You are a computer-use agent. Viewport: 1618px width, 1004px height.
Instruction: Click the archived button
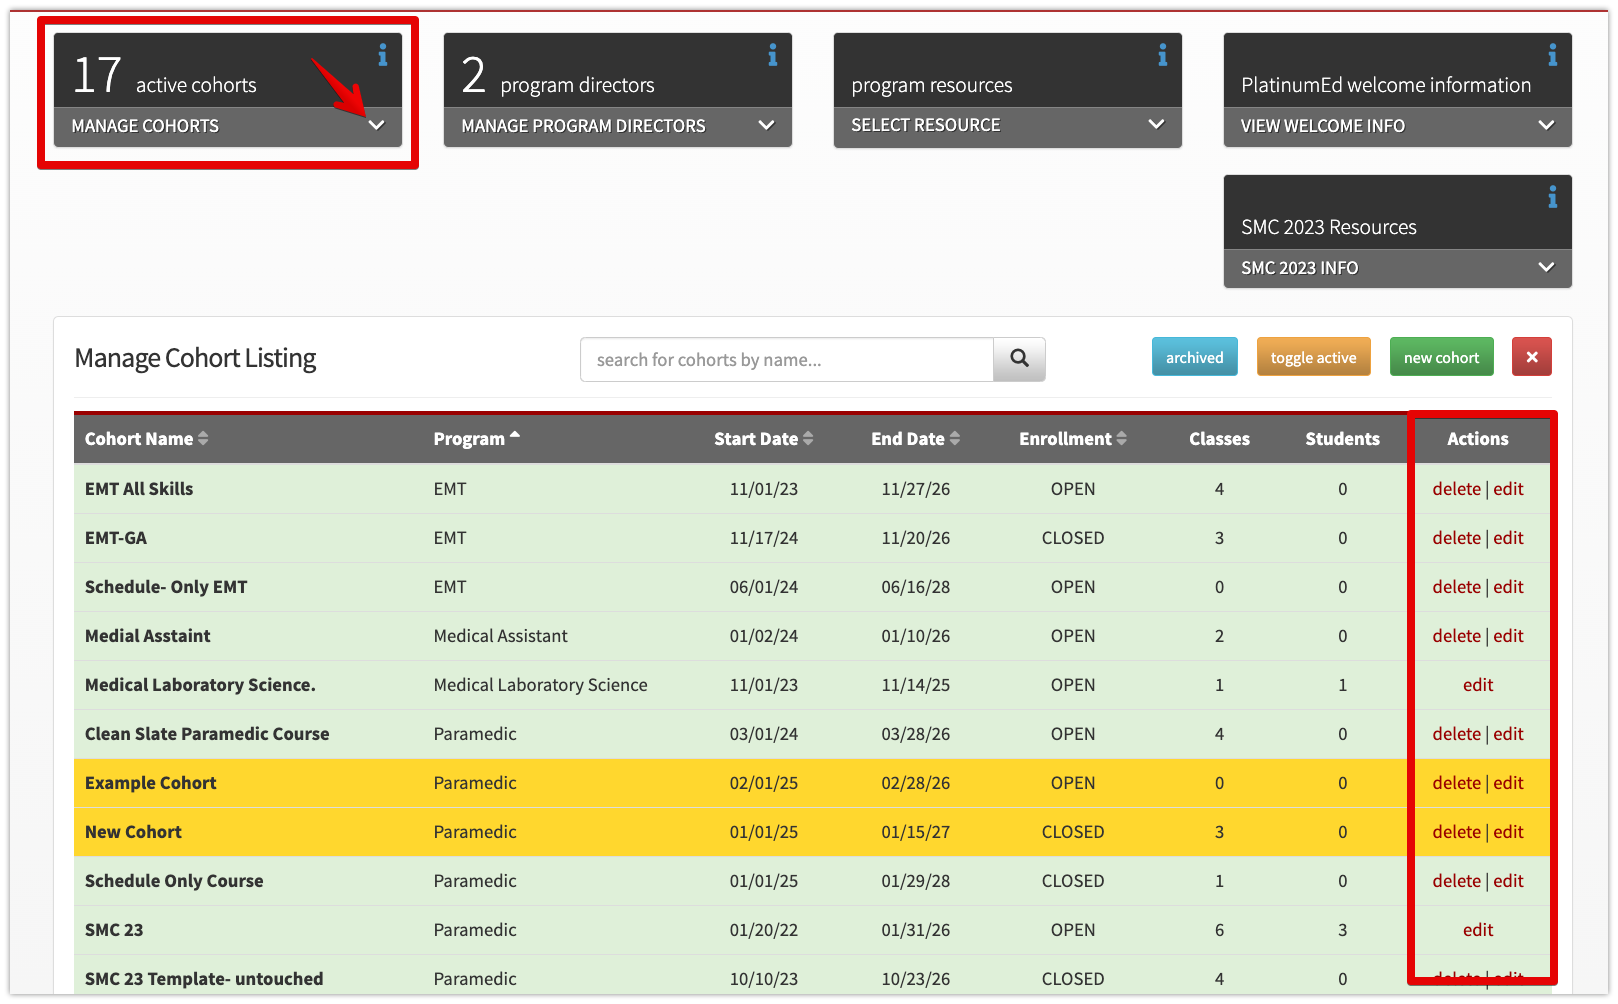pos(1195,357)
